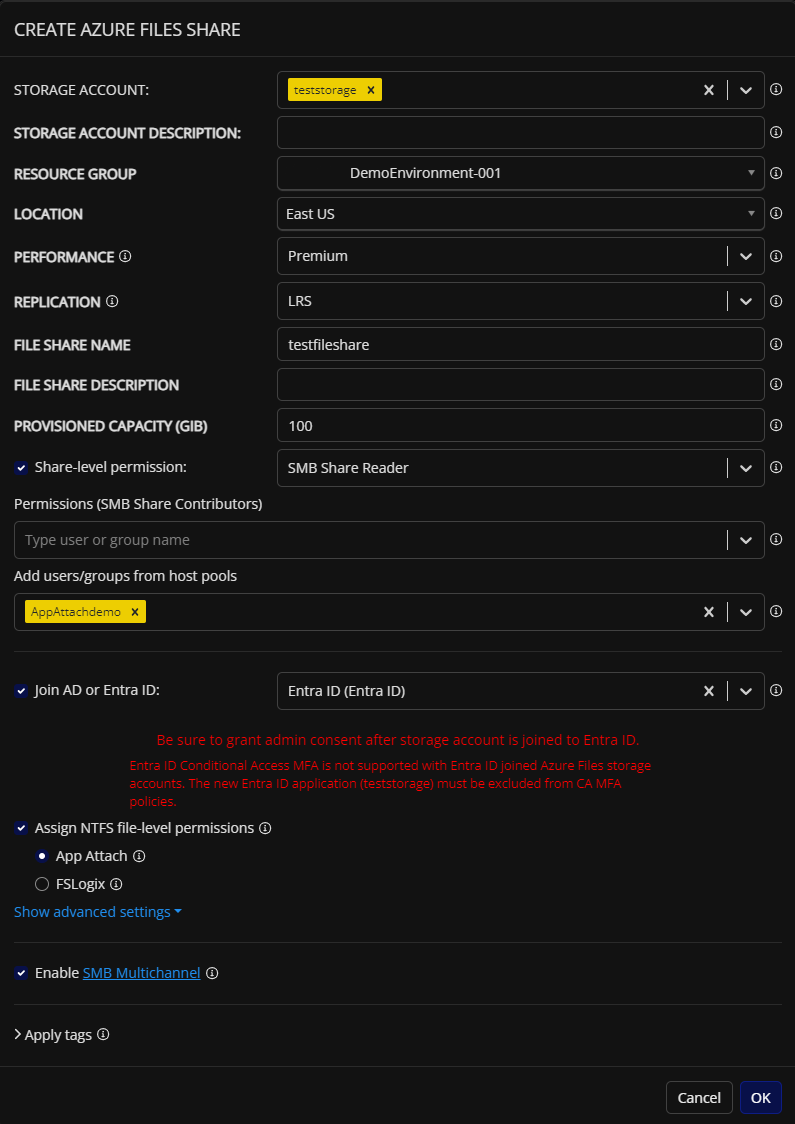Click info icon next to SMB Multichannel
This screenshot has width=795, height=1124.
pyautogui.click(x=211, y=973)
